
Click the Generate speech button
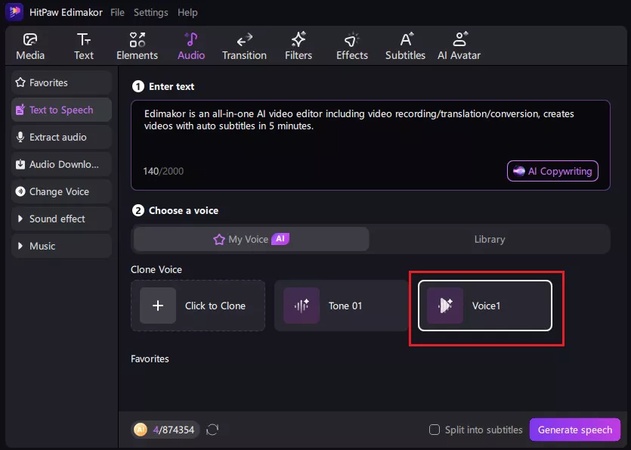575,430
